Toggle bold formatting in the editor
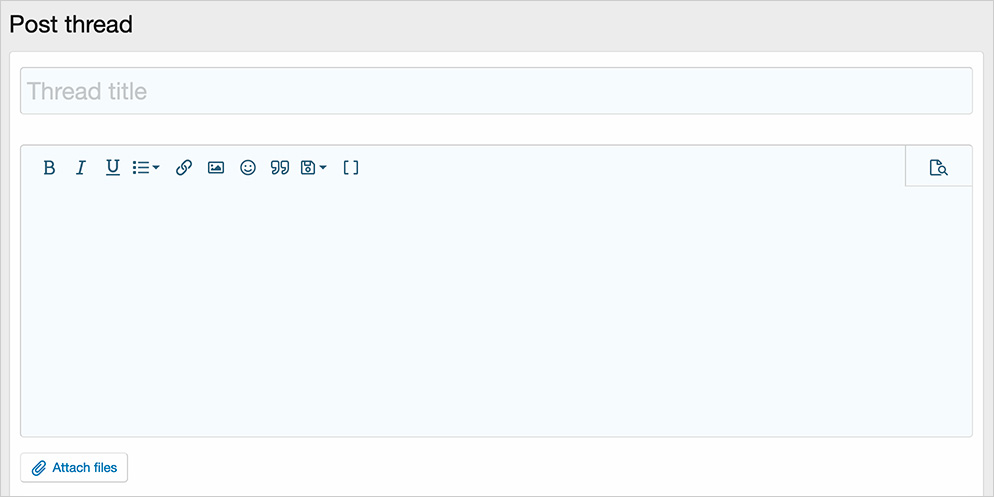 49,168
